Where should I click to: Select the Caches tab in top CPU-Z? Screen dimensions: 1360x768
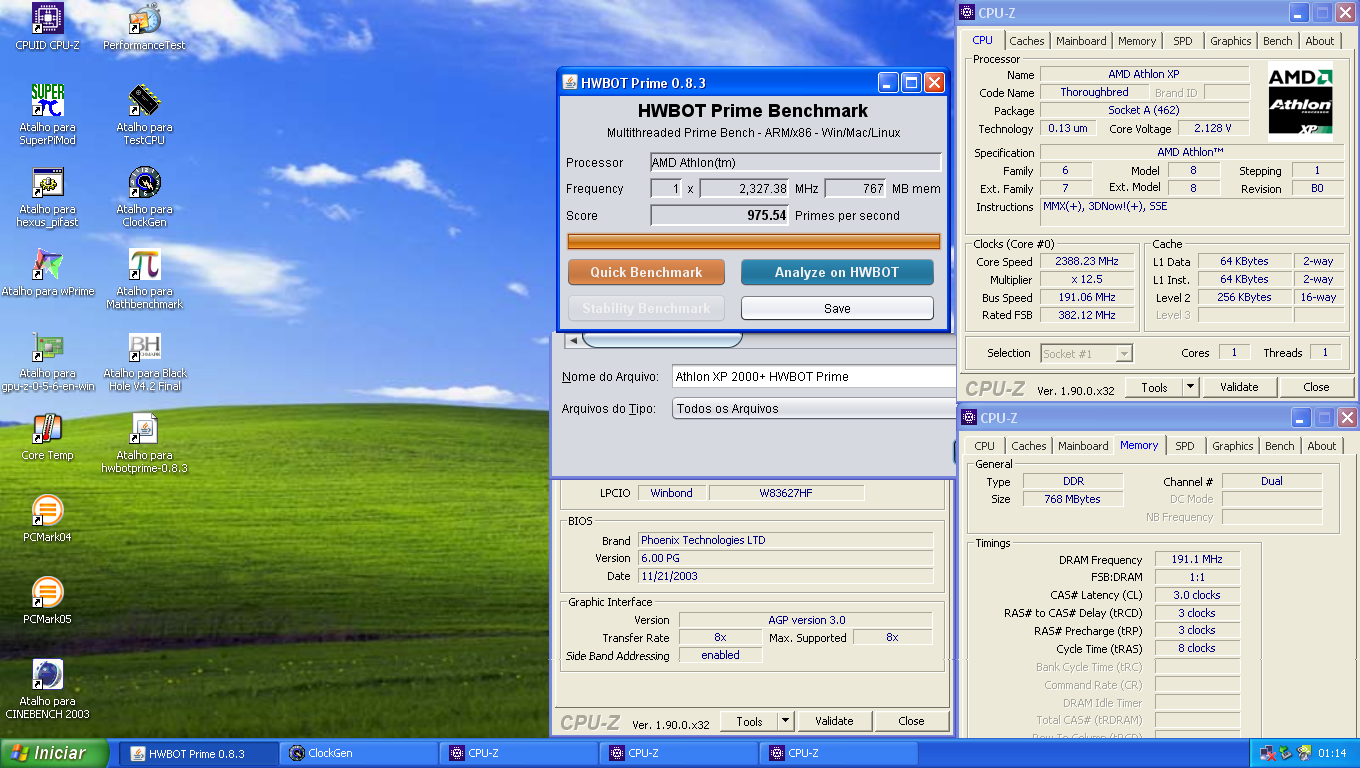coord(1026,41)
